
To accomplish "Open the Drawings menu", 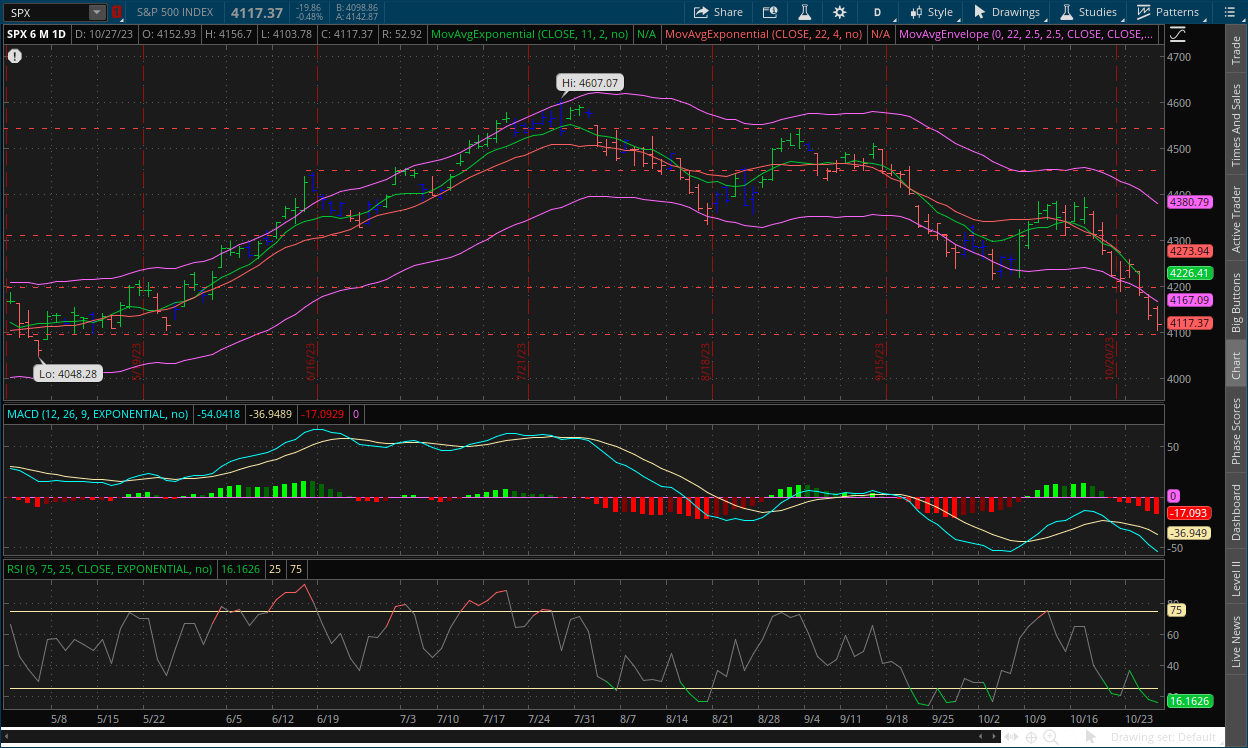I will point(1006,12).
